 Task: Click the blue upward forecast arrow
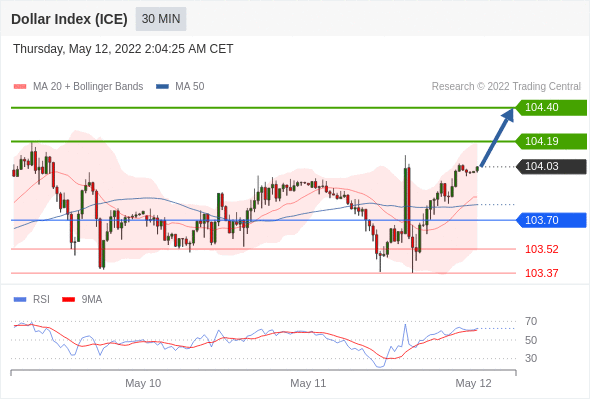pos(497,137)
